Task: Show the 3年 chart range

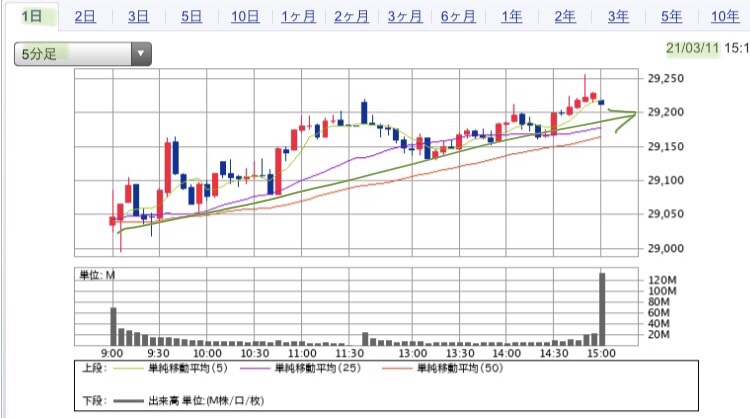Action: tap(618, 17)
